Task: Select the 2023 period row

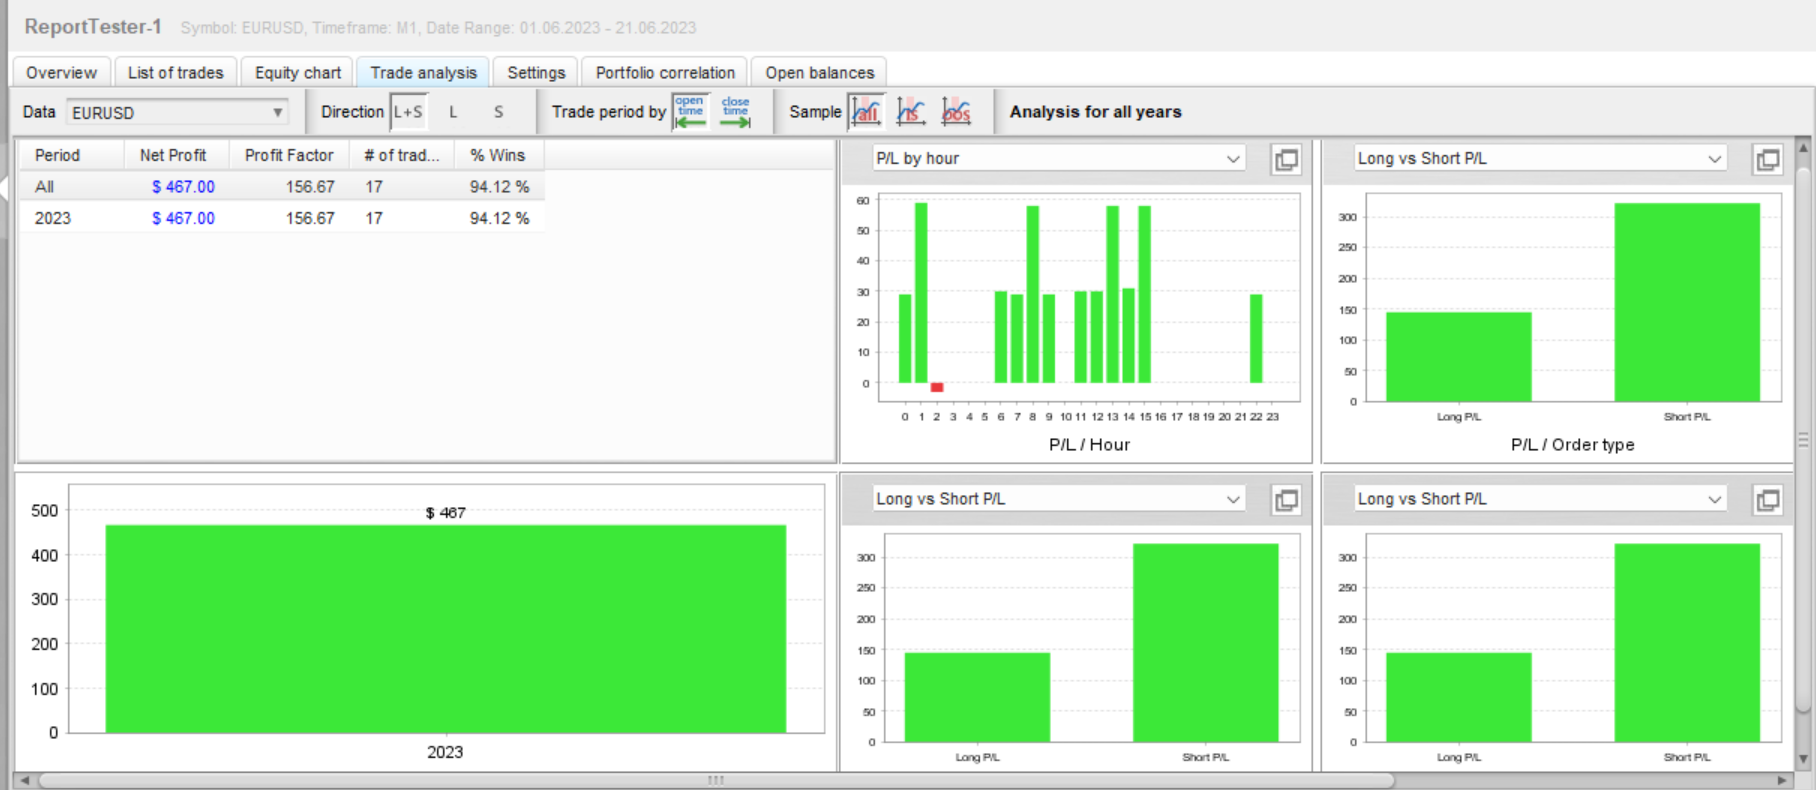Action: [282, 218]
